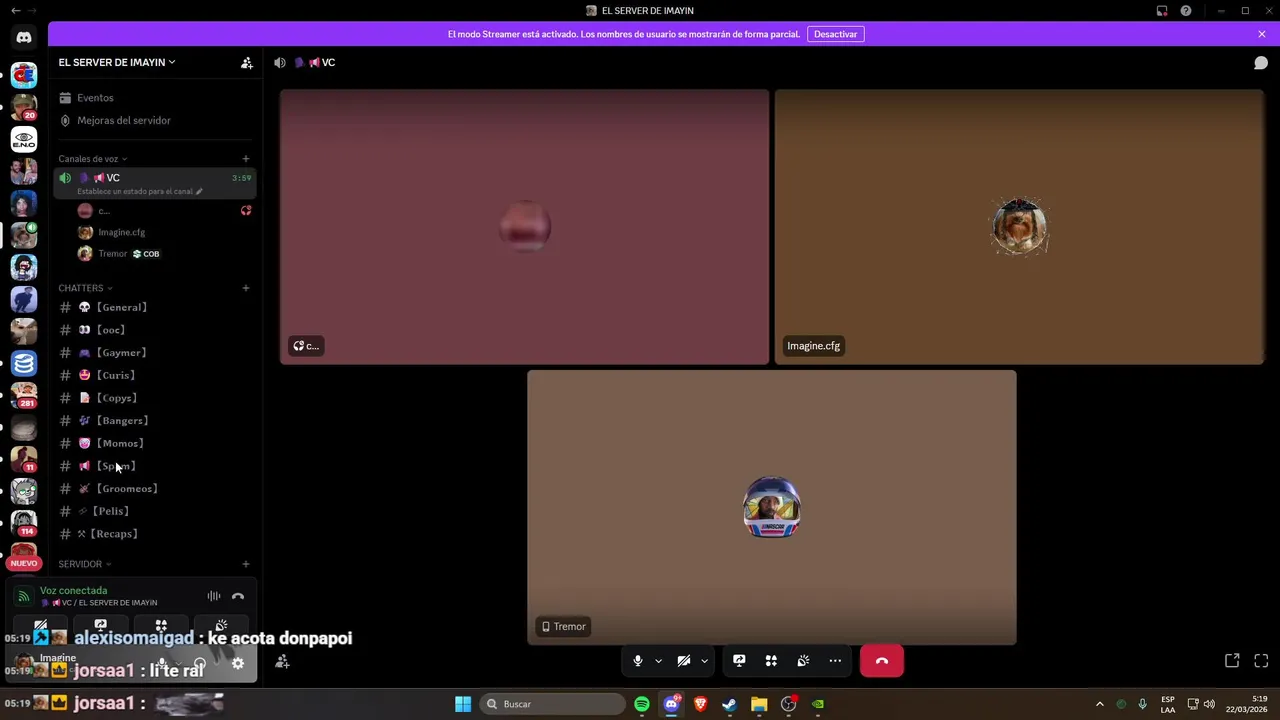The image size is (1280, 720).
Task: Show hidden system tray icons
Action: coord(1100,704)
